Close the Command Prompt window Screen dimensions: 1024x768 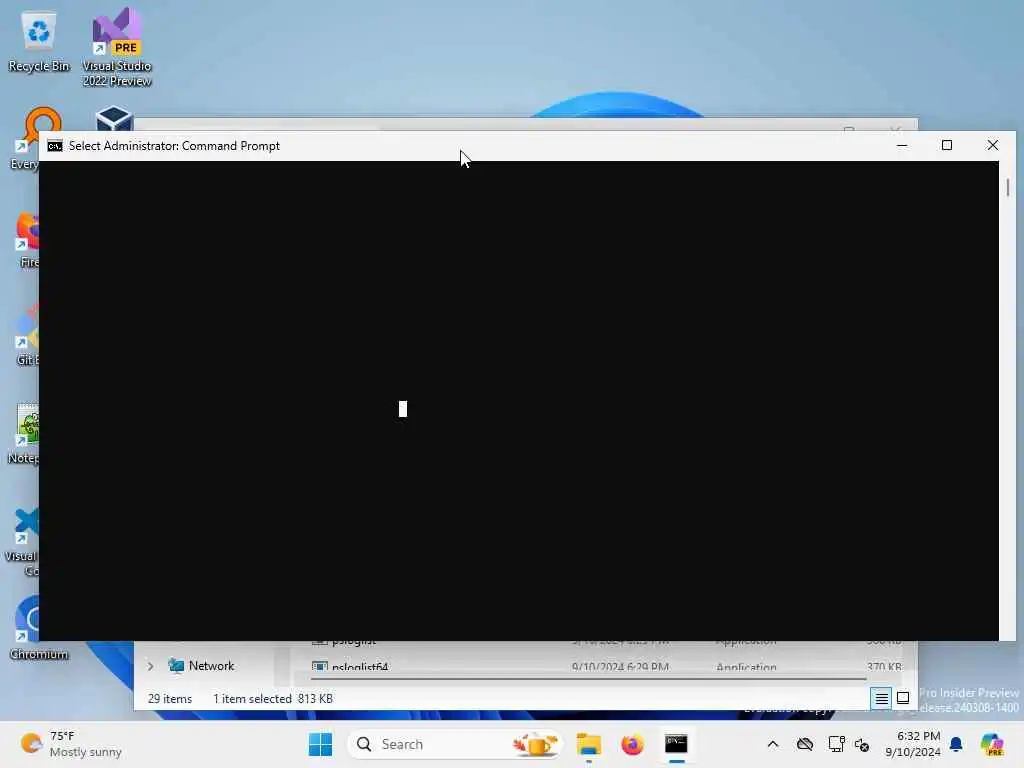[993, 145]
